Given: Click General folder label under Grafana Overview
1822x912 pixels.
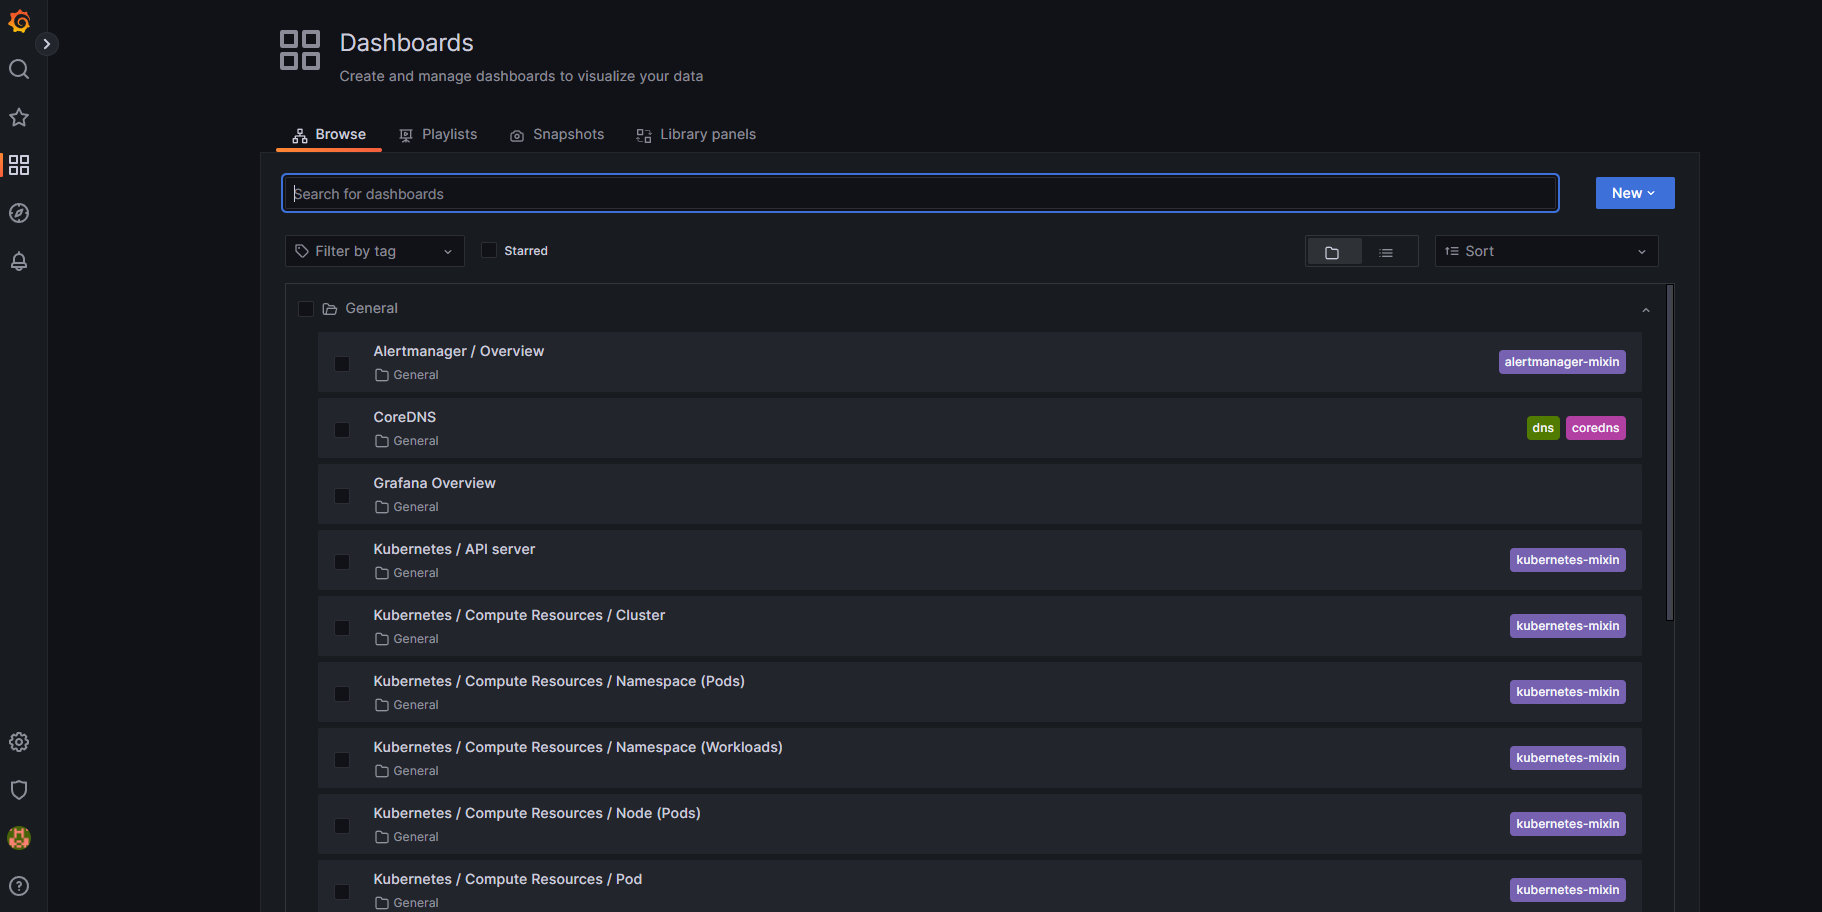Looking at the screenshot, I should (x=407, y=507).
